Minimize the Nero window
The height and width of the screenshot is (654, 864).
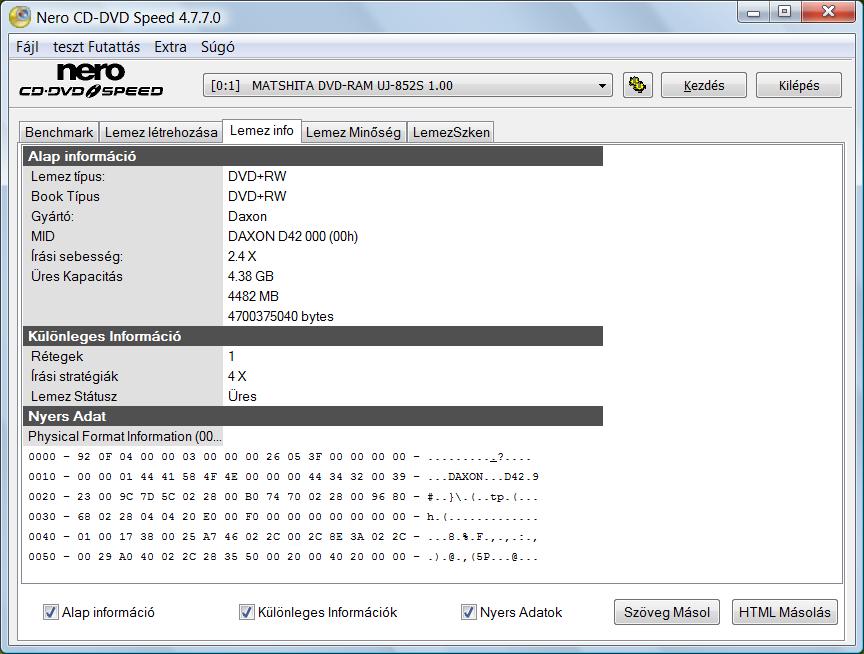(754, 12)
